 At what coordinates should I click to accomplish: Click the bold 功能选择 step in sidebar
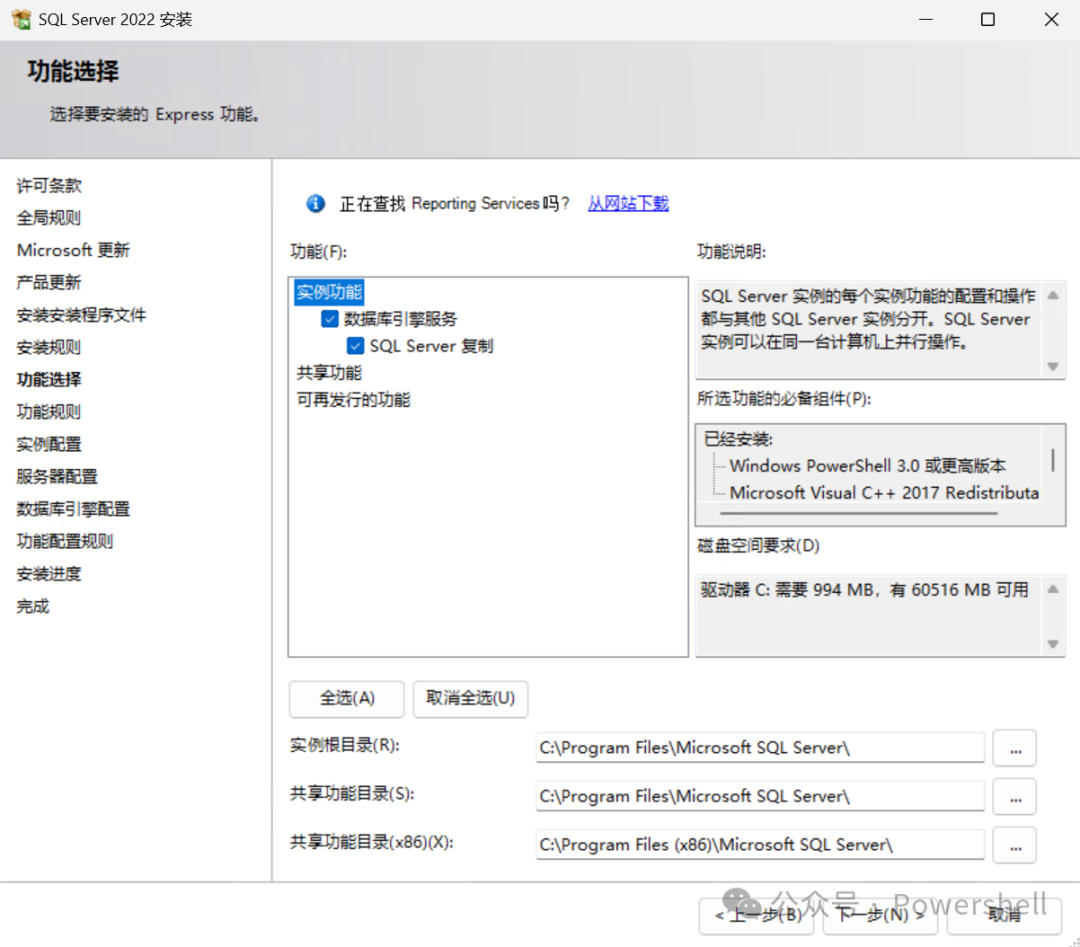coord(49,379)
